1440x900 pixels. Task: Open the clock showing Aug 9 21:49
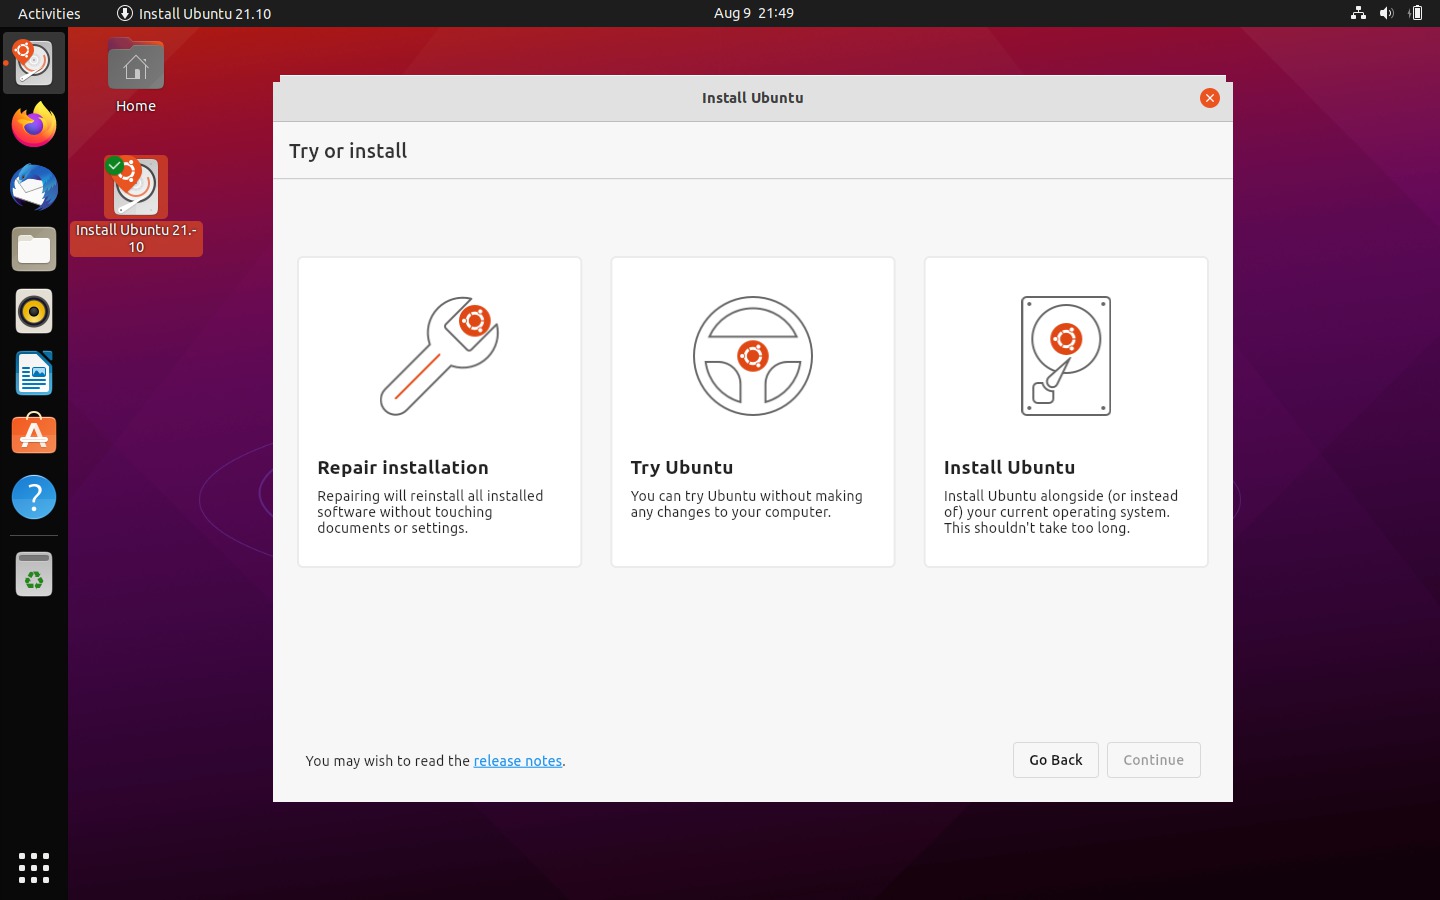[x=754, y=13]
